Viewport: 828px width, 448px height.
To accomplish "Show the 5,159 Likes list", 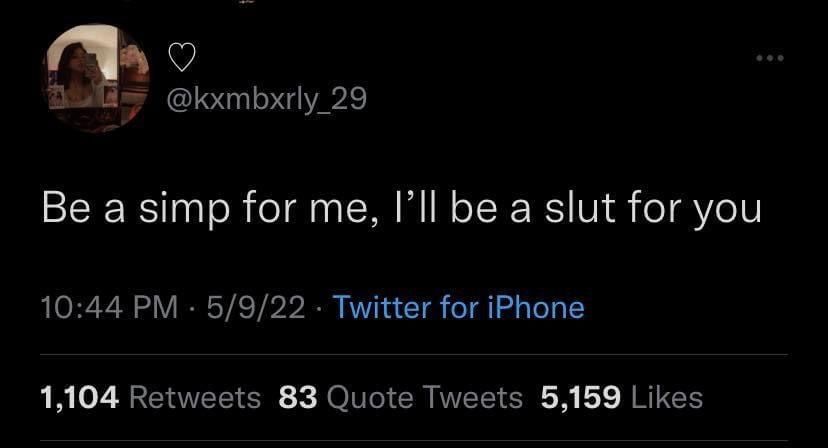I will (622, 397).
